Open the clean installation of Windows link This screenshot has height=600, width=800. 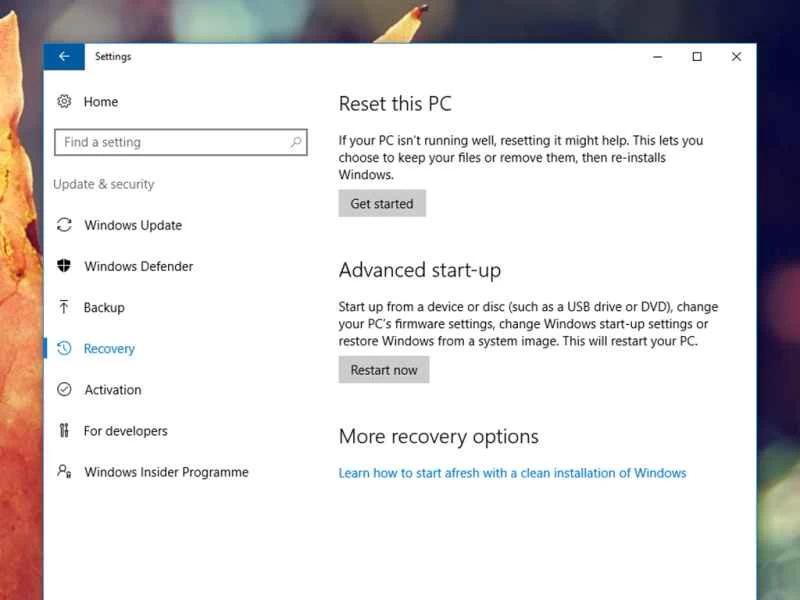coord(513,472)
